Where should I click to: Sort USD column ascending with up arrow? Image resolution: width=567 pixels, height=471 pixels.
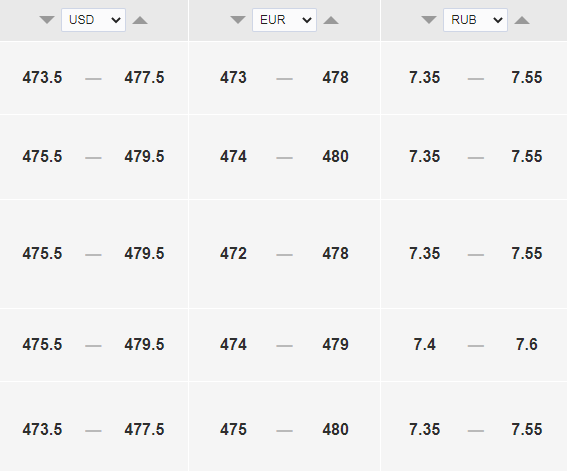(x=140, y=20)
